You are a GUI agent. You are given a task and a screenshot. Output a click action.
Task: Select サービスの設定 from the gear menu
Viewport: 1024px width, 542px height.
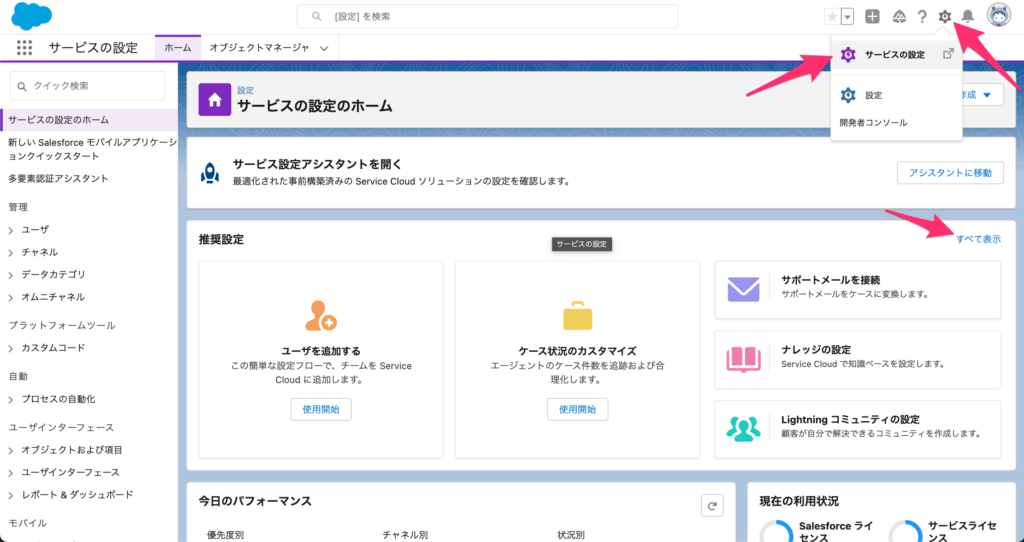[x=896, y=55]
